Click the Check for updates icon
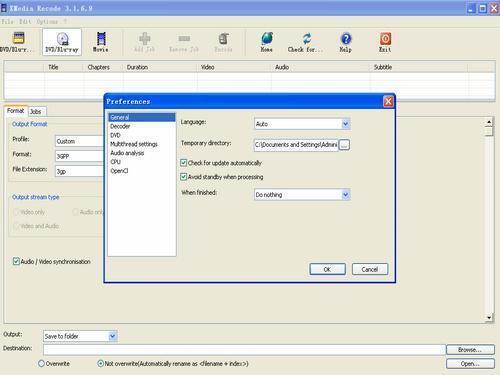The width and height of the screenshot is (500, 375). point(305,42)
